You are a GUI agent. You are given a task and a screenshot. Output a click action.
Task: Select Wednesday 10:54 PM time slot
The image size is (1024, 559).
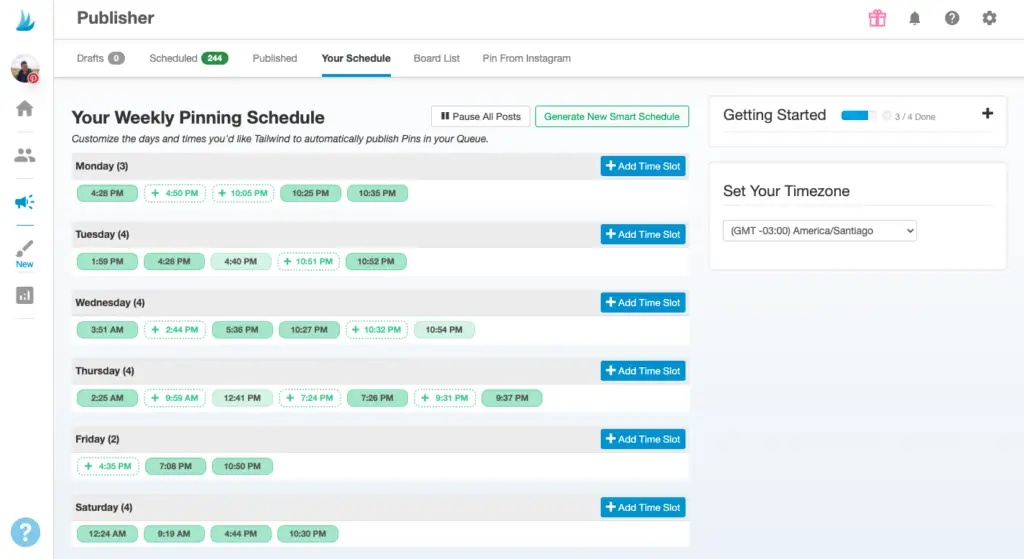click(444, 330)
